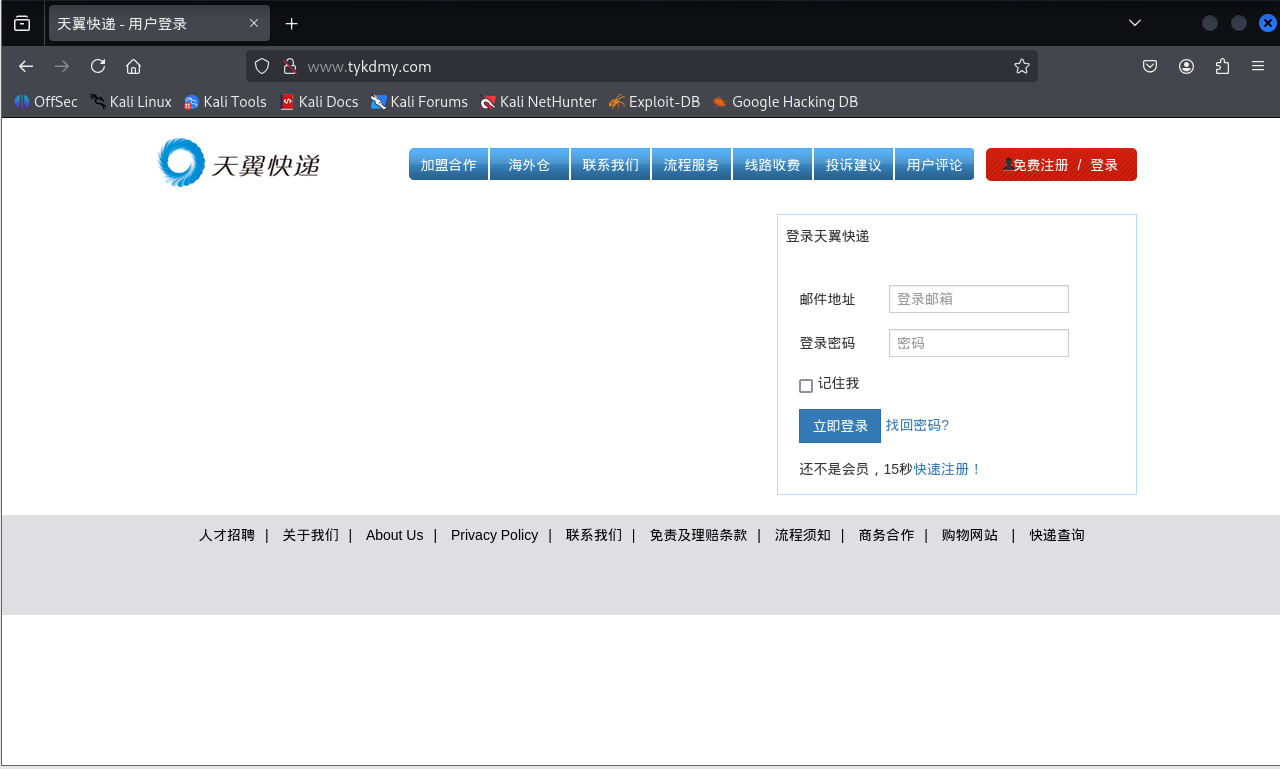Click the browser home icon
Screen dimensions: 1280x769
coord(133,66)
